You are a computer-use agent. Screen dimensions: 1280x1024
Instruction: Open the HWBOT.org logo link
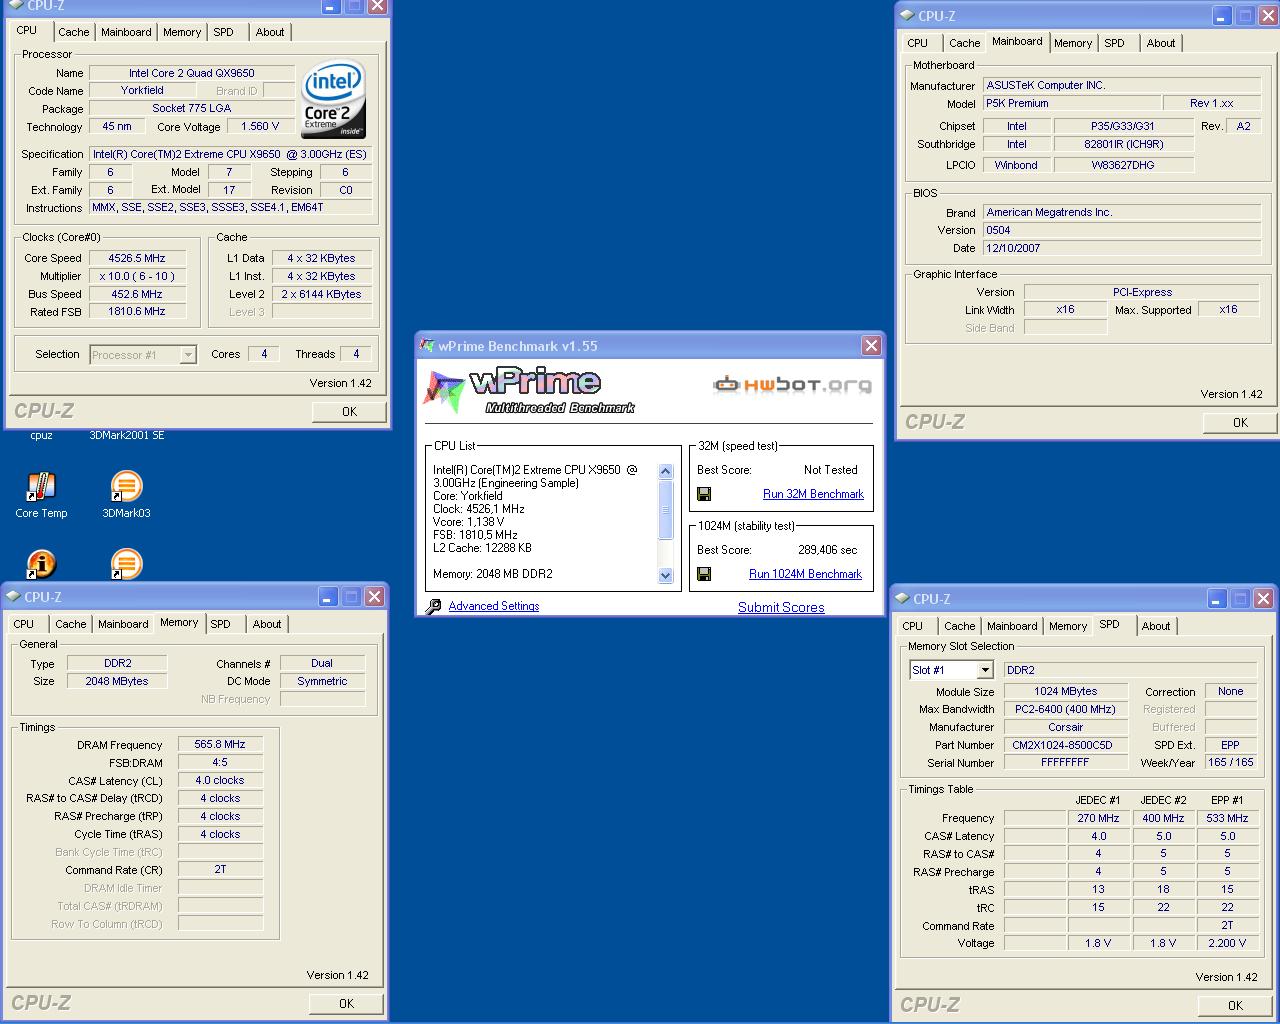pyautogui.click(x=791, y=384)
